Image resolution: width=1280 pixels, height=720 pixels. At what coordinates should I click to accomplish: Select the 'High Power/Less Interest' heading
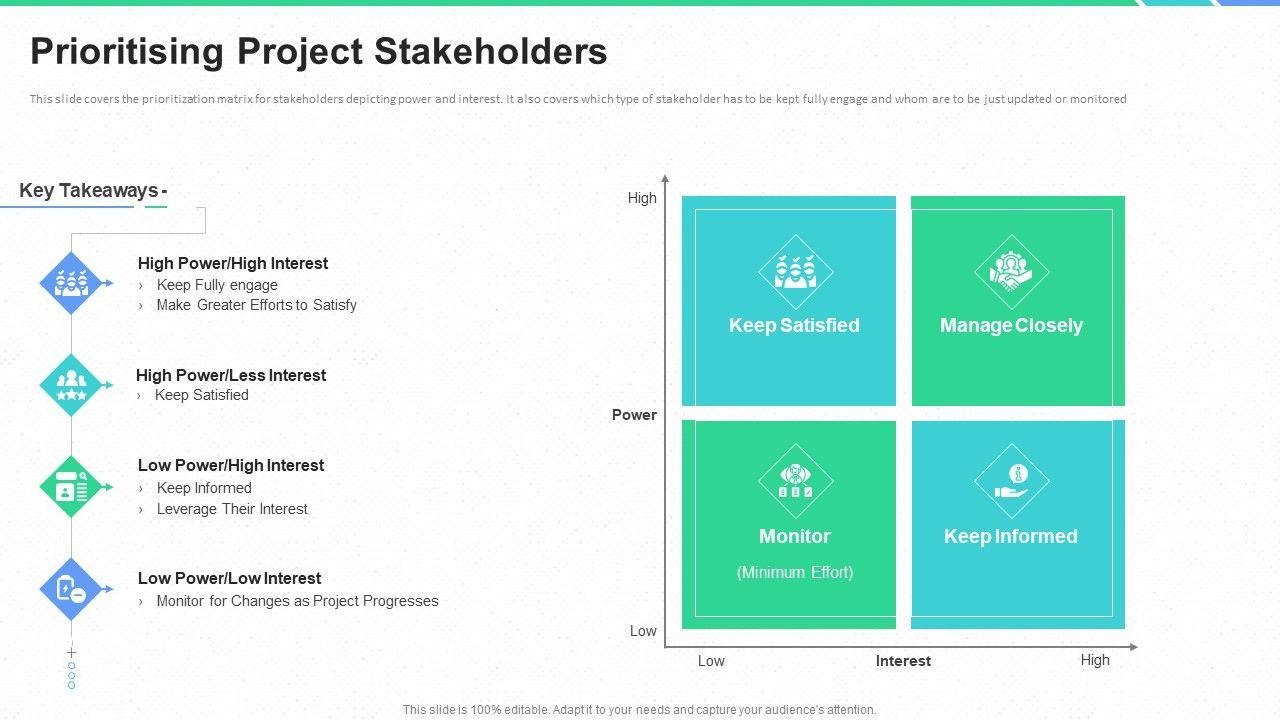(x=231, y=375)
